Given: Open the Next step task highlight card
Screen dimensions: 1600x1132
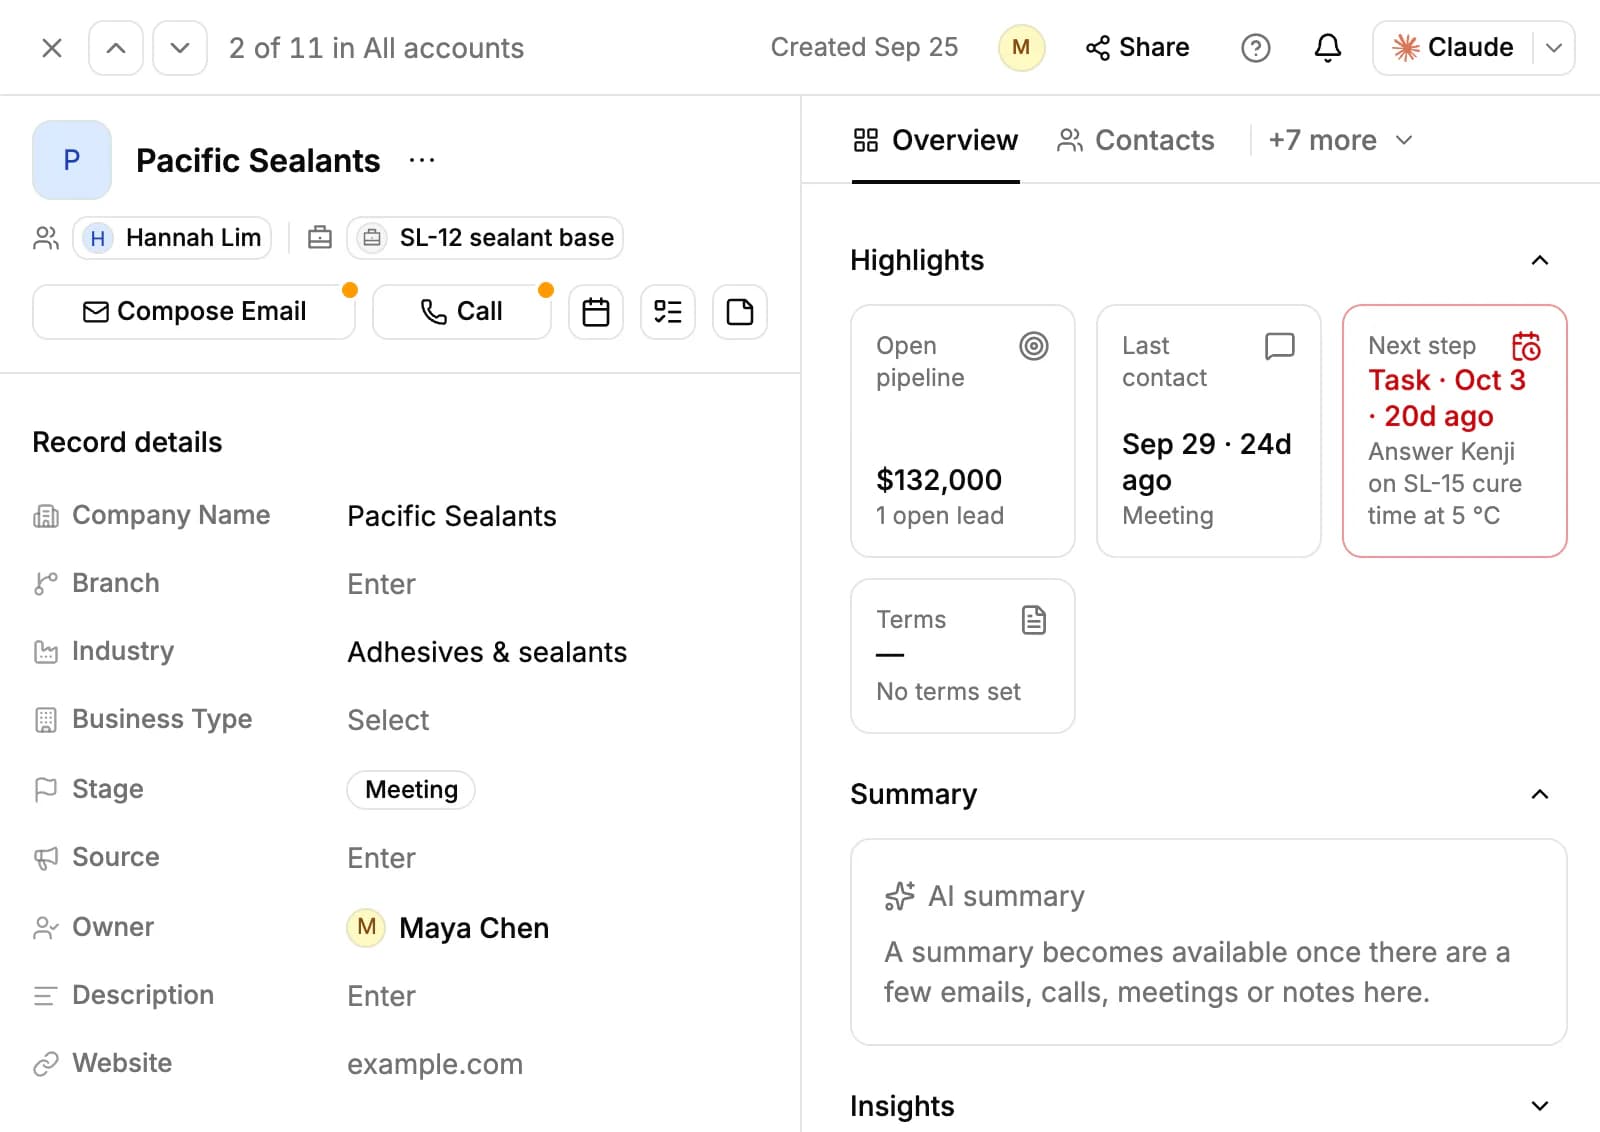Looking at the screenshot, I should (x=1454, y=431).
